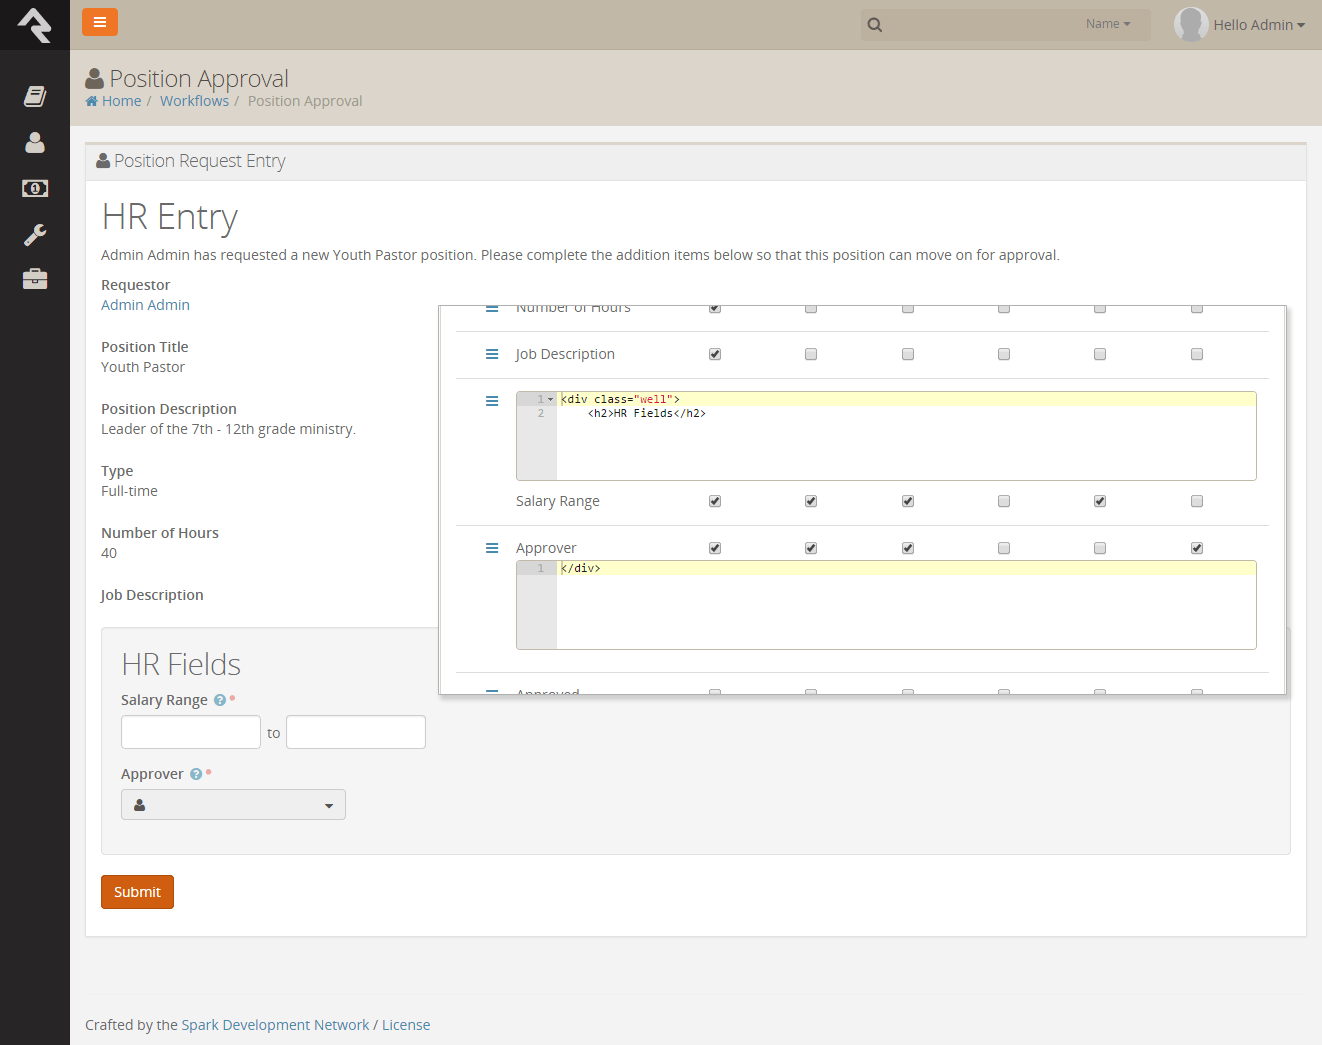
Task: Click the person icon in the Approver picker
Action: (140, 805)
